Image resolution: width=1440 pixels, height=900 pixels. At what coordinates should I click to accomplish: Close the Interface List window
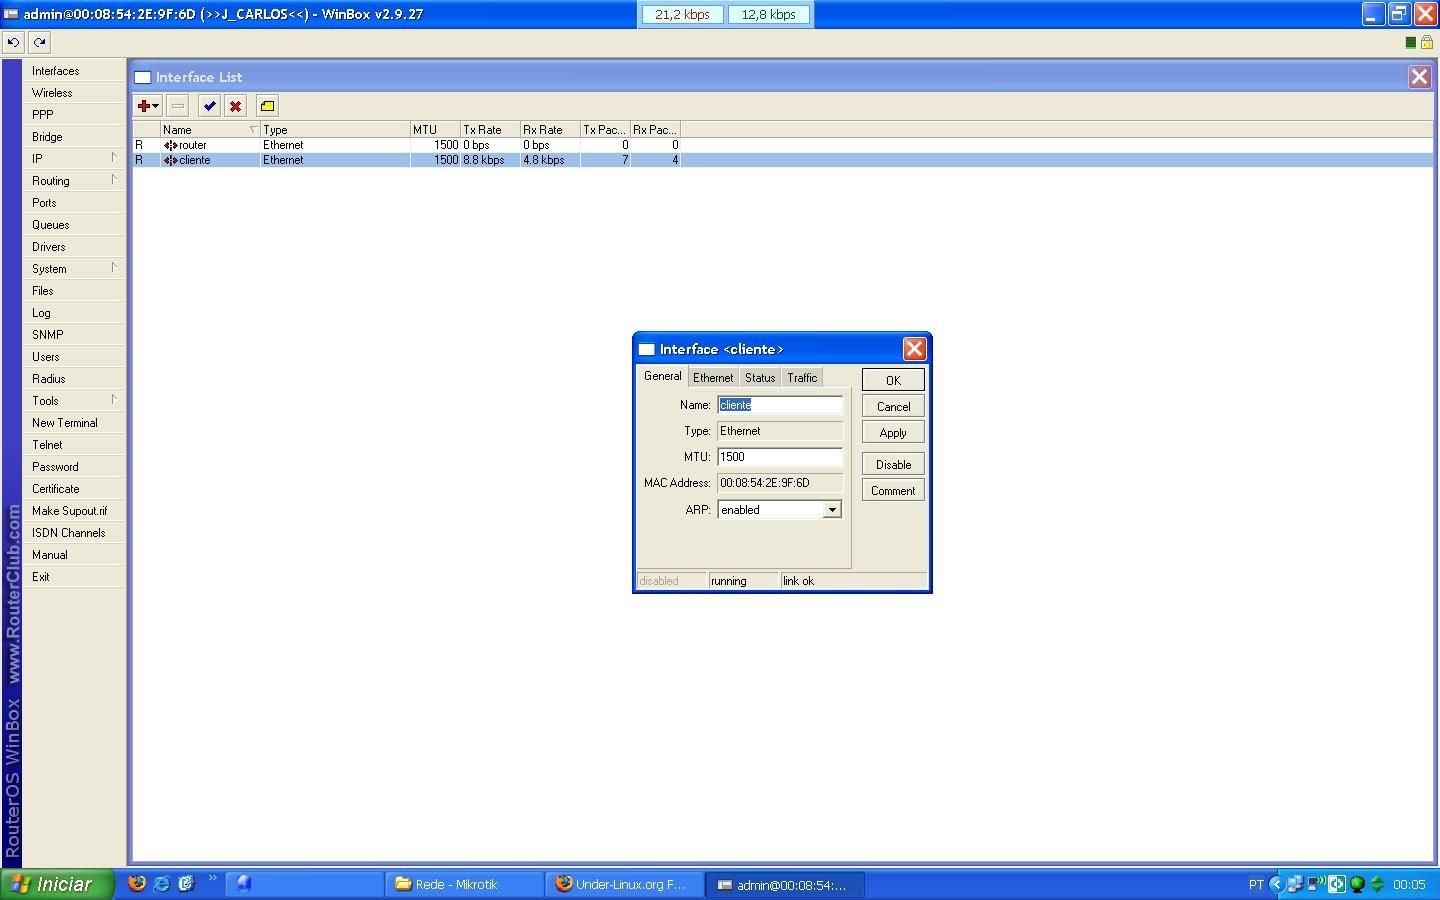click(1419, 77)
